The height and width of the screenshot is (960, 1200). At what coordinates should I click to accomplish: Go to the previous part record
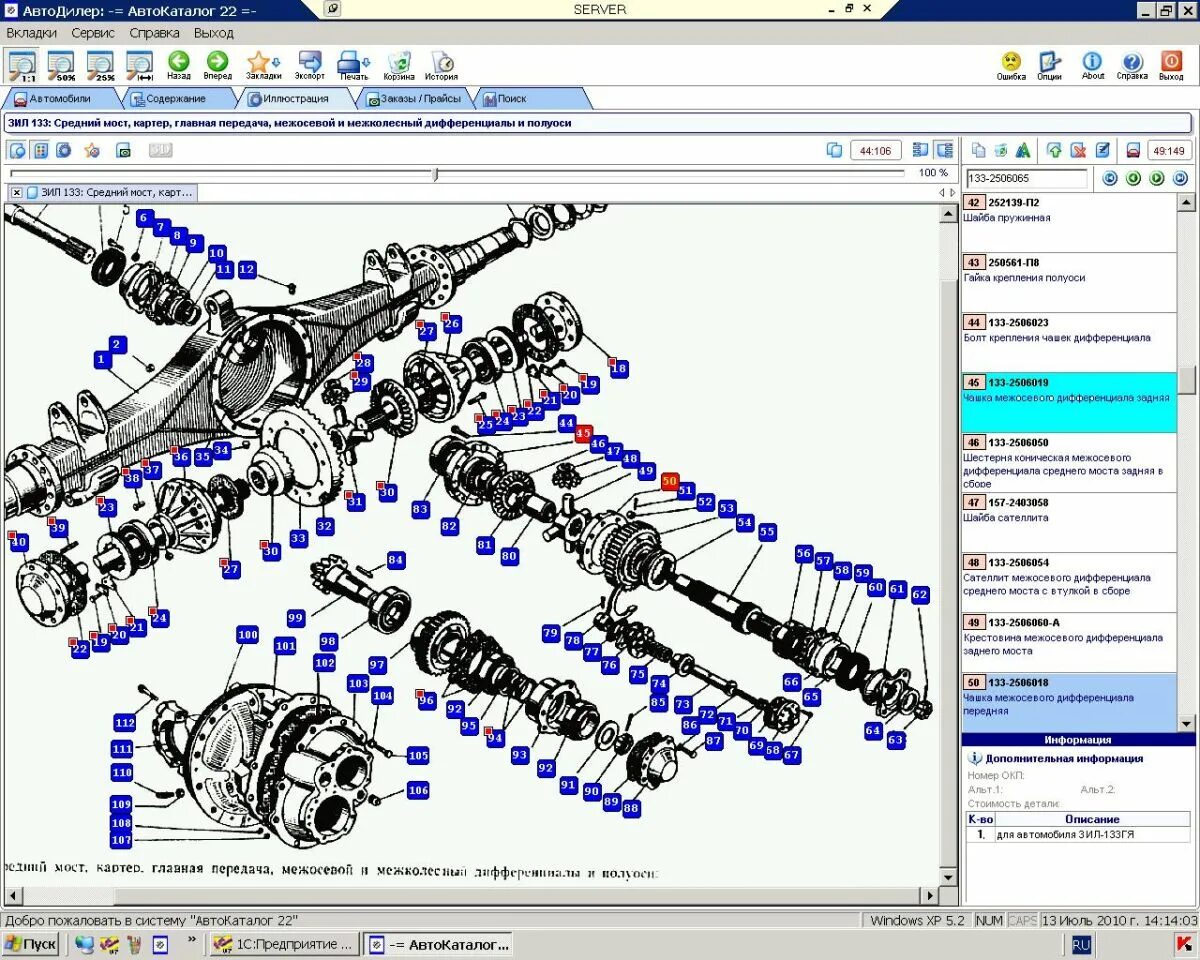[x=1133, y=179]
